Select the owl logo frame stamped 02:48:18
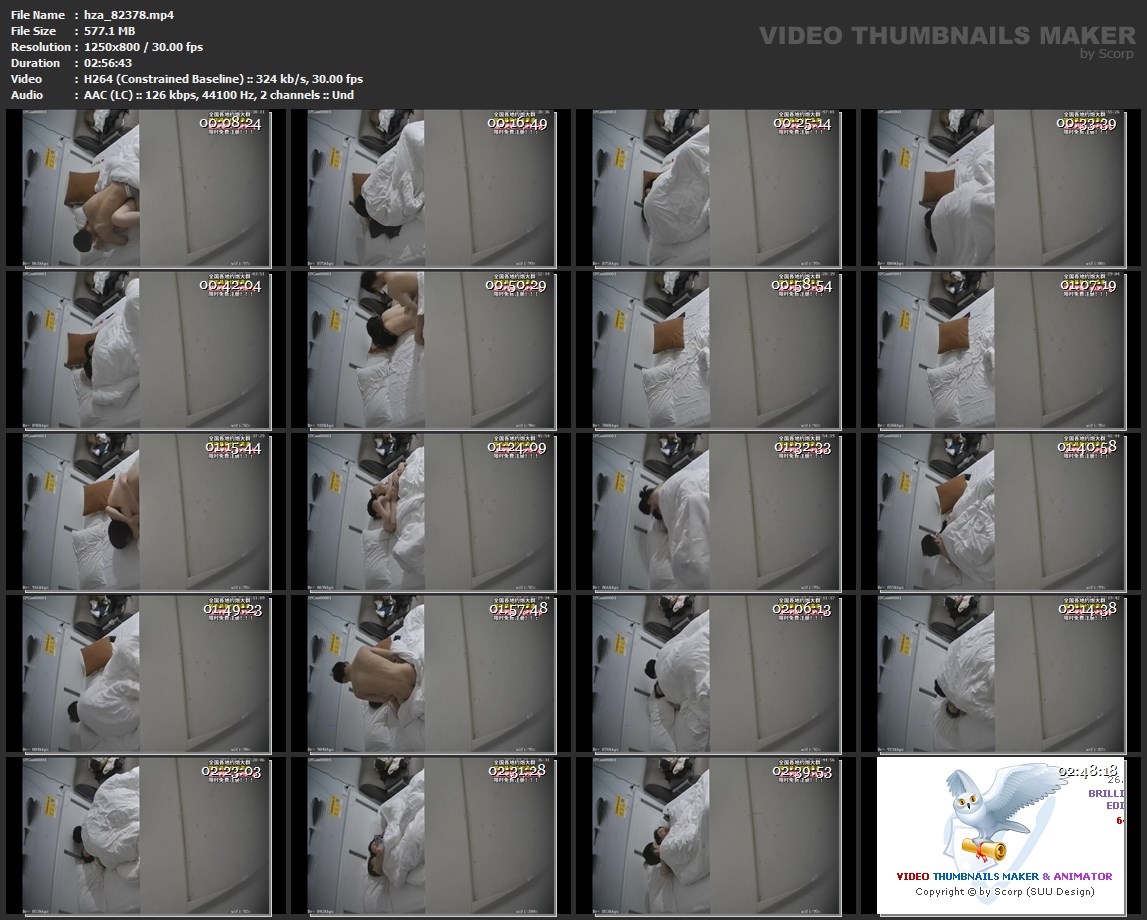Image resolution: width=1147 pixels, height=920 pixels. 1001,836
